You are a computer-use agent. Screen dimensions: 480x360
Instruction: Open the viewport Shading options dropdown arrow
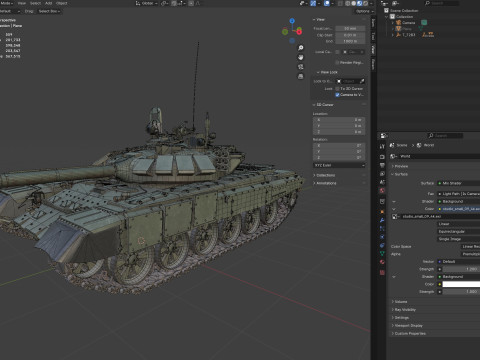click(372, 3)
